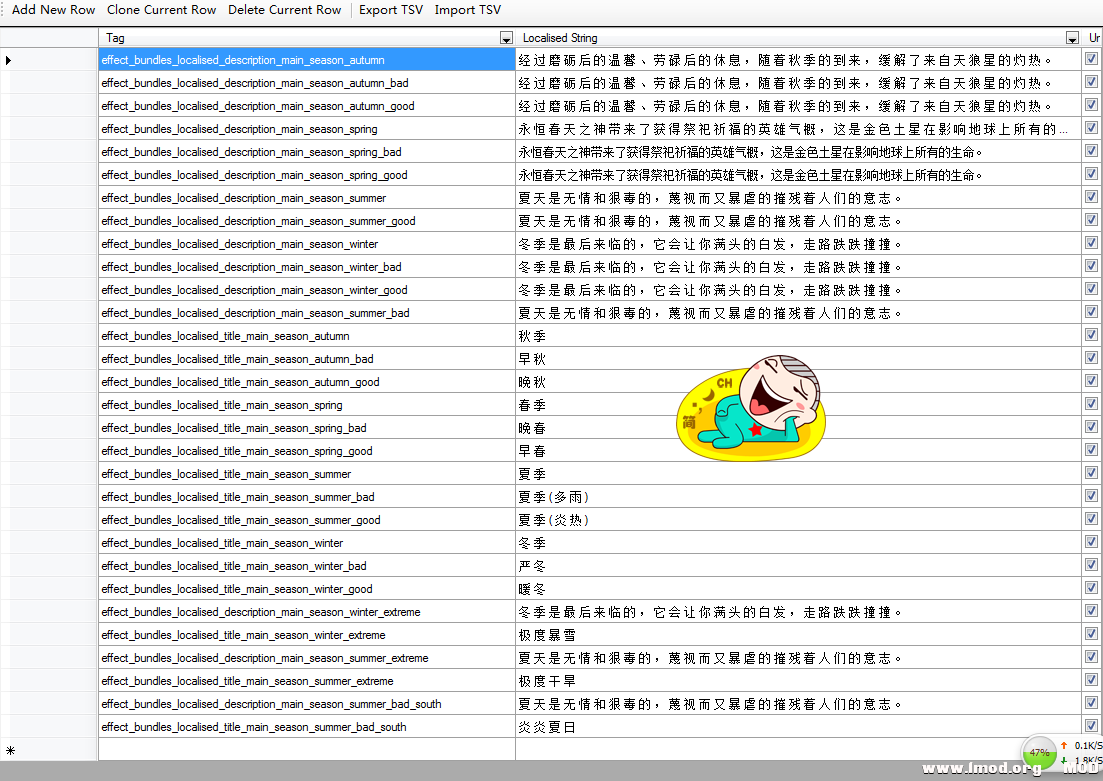Click the new-row asterisk marker at bottom
The image size is (1103, 781).
pos(9,750)
